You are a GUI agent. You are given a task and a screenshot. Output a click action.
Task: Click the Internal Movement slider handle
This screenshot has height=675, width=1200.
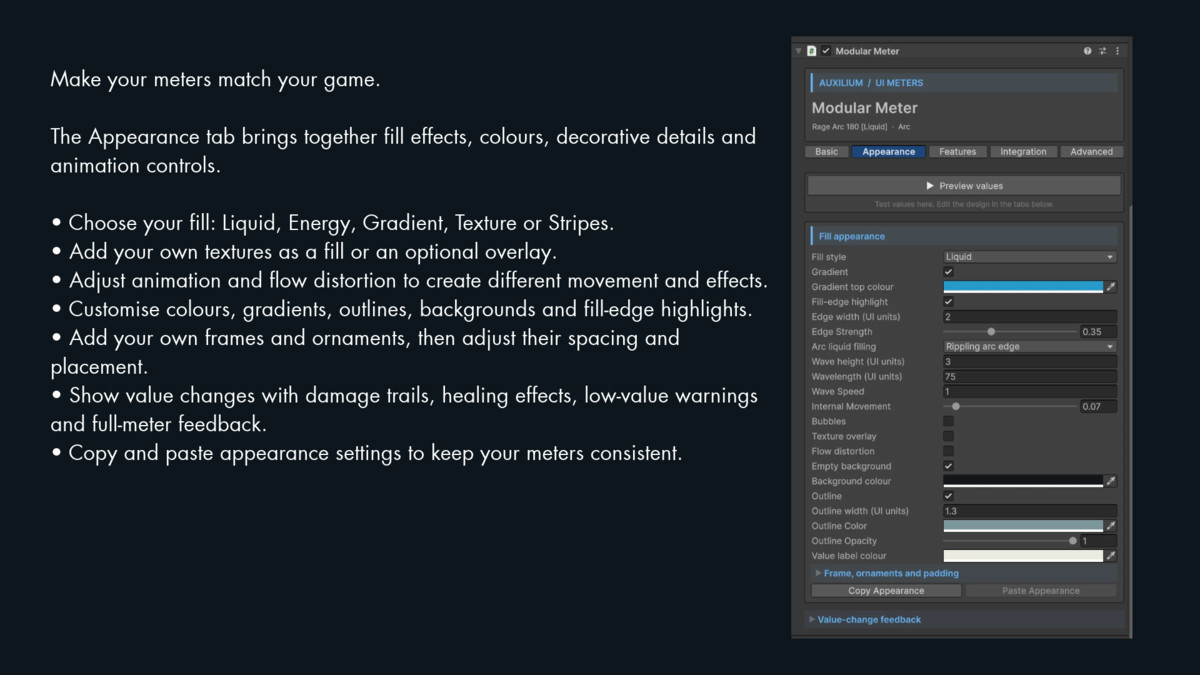[x=956, y=407]
